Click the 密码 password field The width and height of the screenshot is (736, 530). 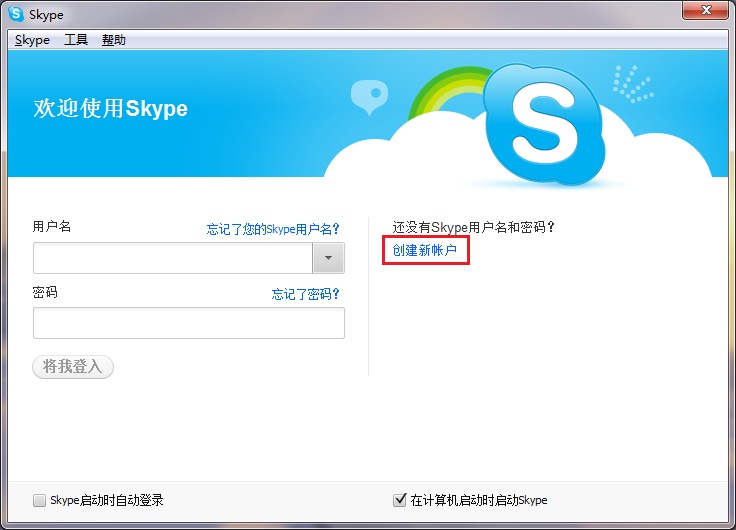(x=189, y=323)
